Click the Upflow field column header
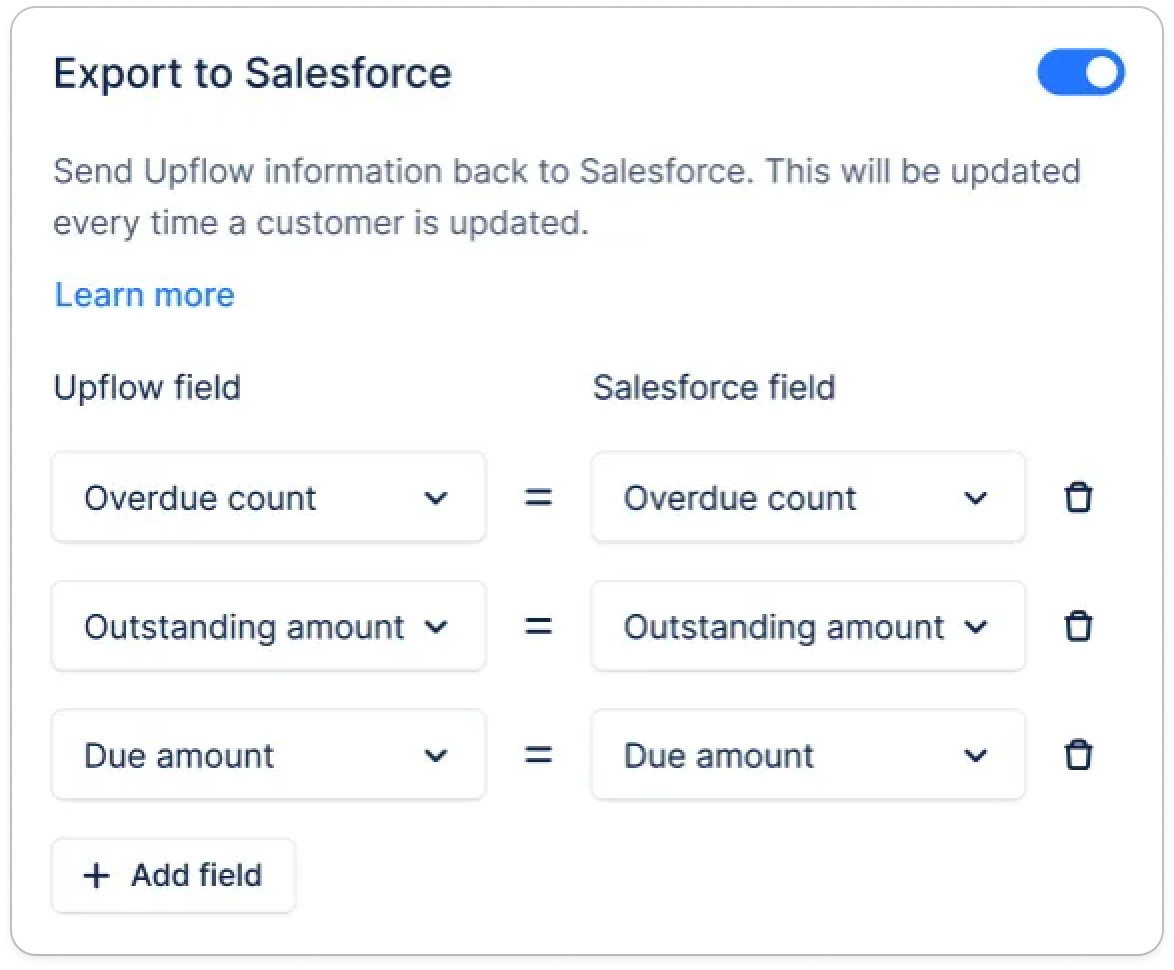Image resolution: width=1174 pixels, height=970 pixels. 147,388
